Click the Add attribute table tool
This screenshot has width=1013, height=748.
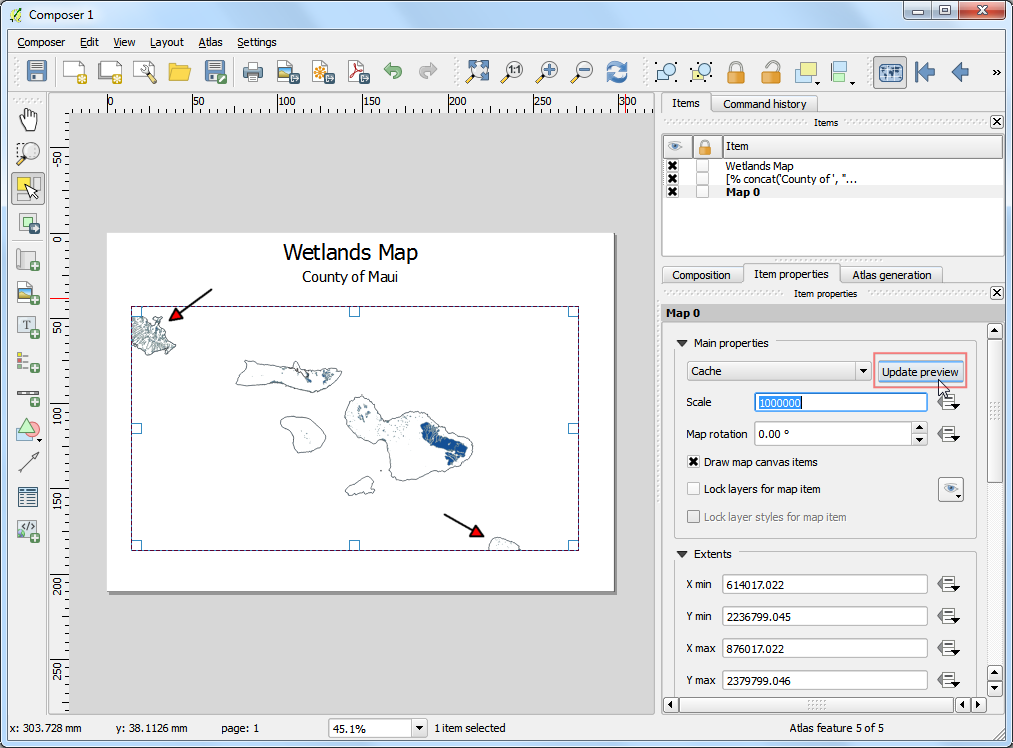[x=28, y=497]
